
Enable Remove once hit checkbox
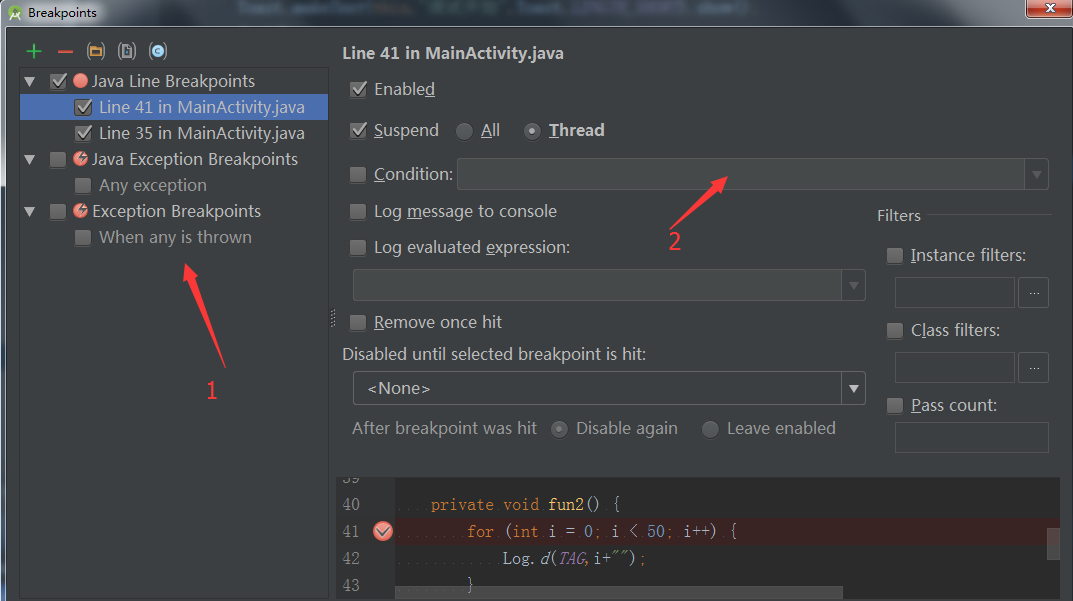[x=358, y=322]
